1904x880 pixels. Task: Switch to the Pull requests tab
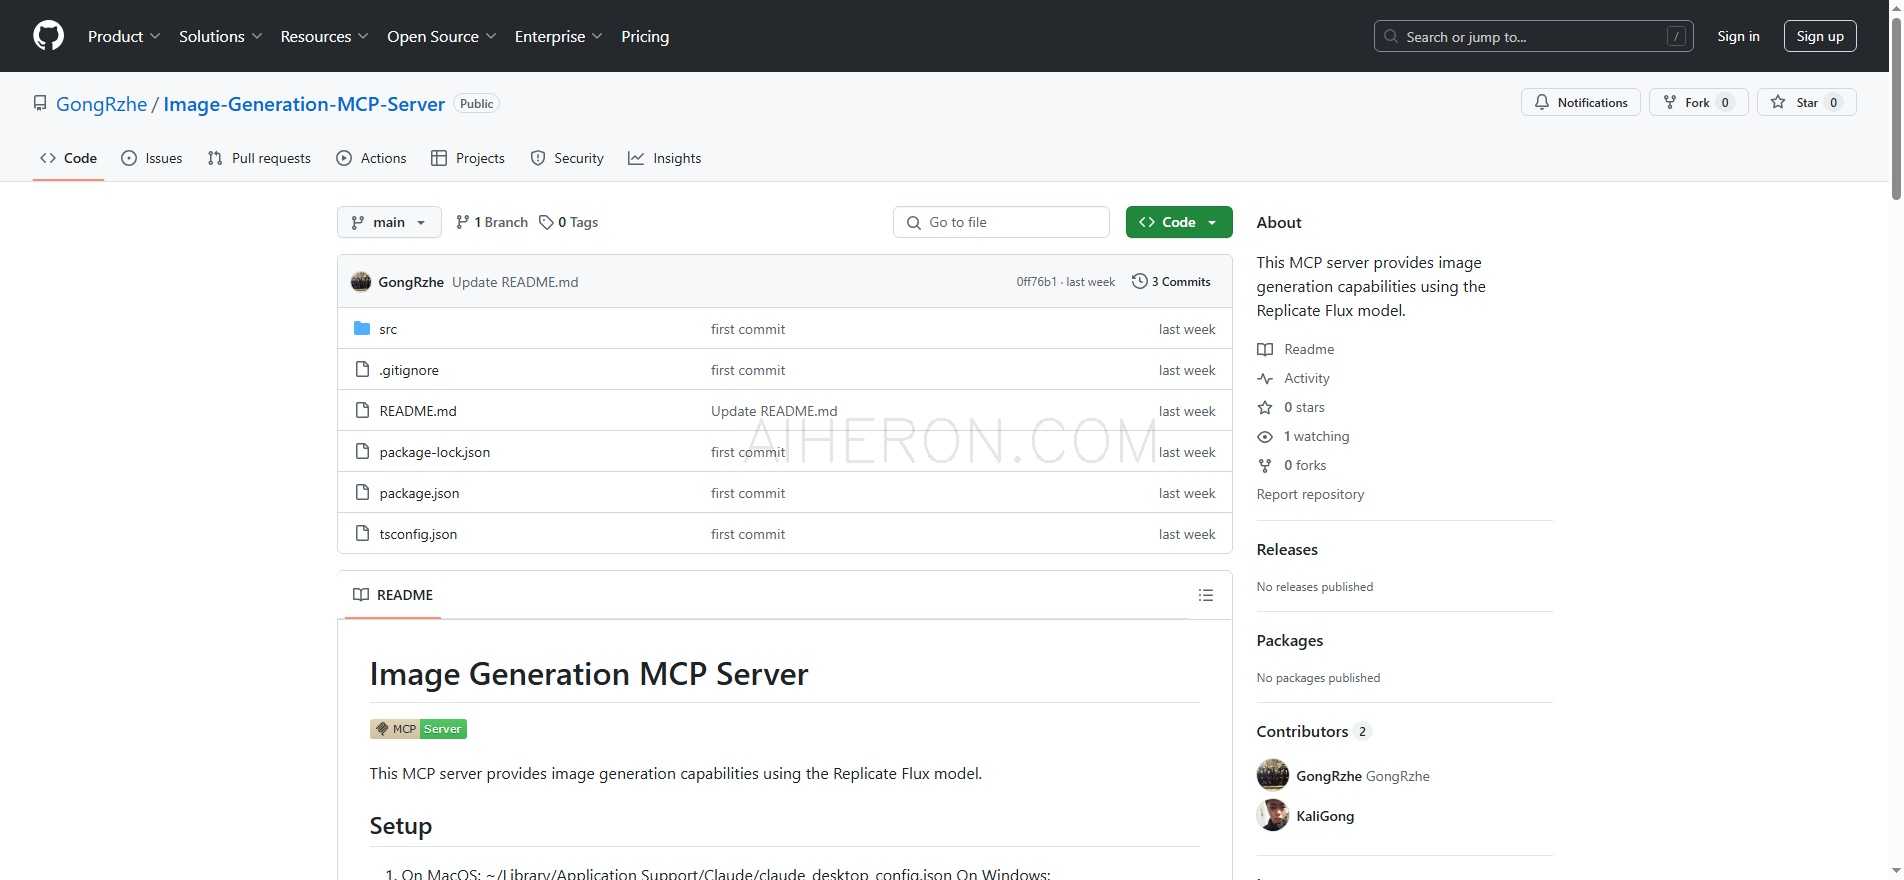pyautogui.click(x=259, y=158)
